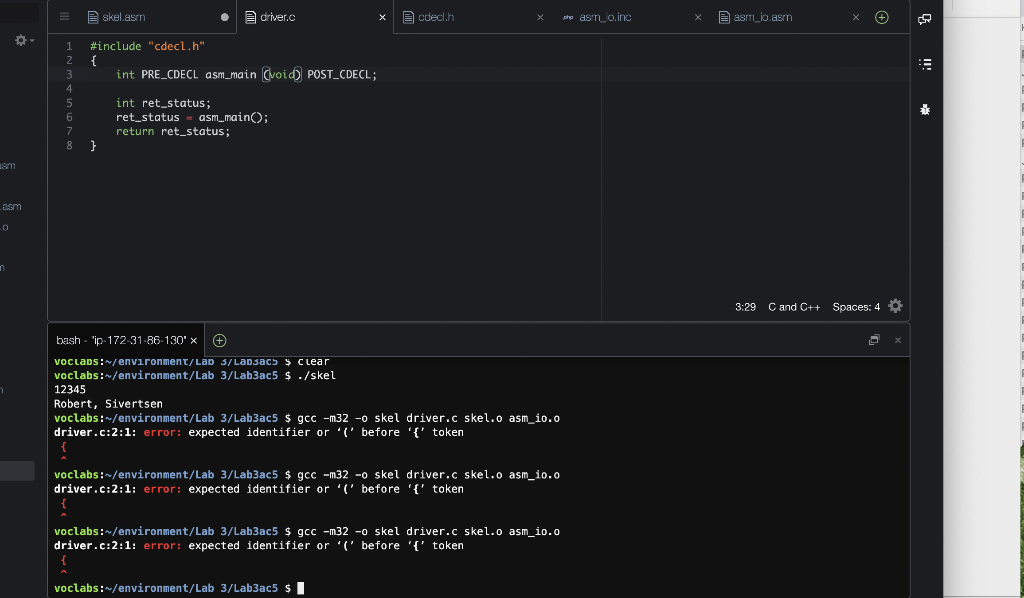Switch to the driver.c tab

click(278, 17)
